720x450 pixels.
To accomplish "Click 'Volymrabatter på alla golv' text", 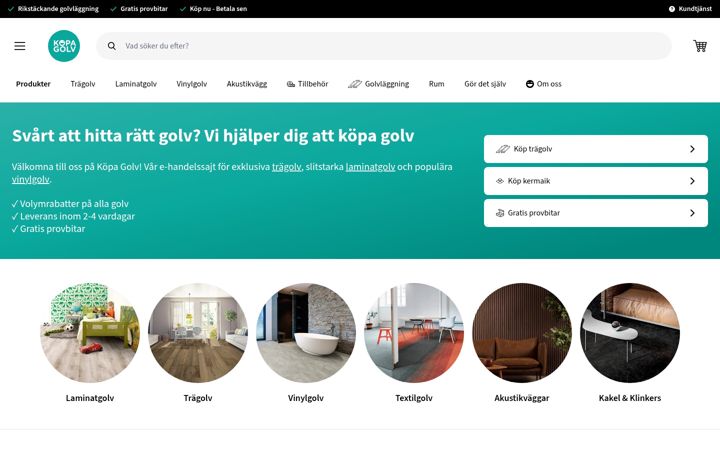I will click(74, 204).
